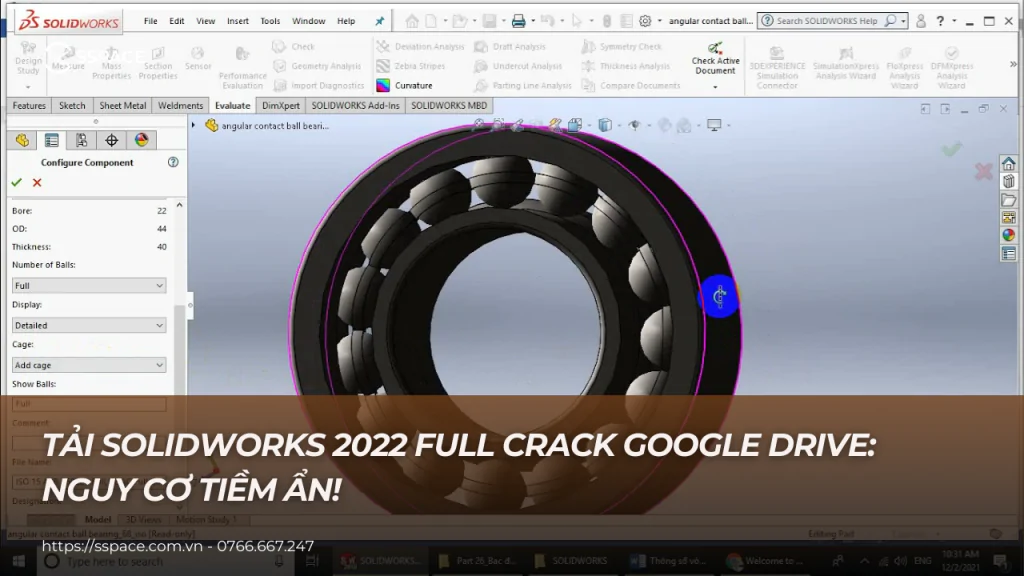The image size is (1024, 576).
Task: Open the Options gear dropdown arrow
Action: [660, 21]
